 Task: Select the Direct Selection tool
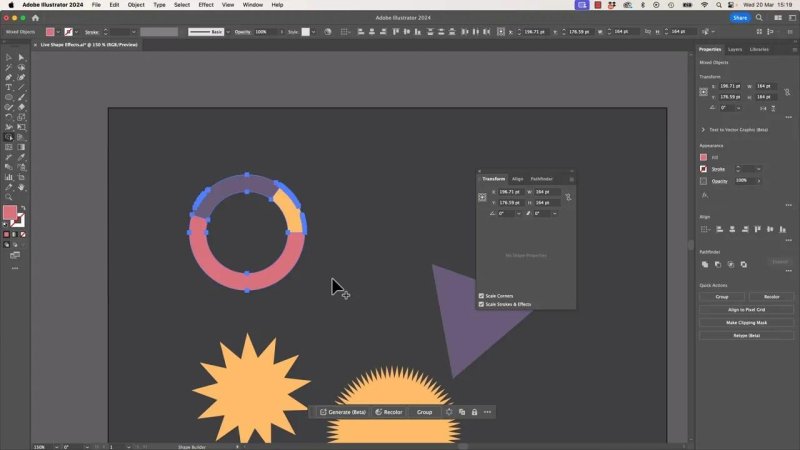point(21,58)
